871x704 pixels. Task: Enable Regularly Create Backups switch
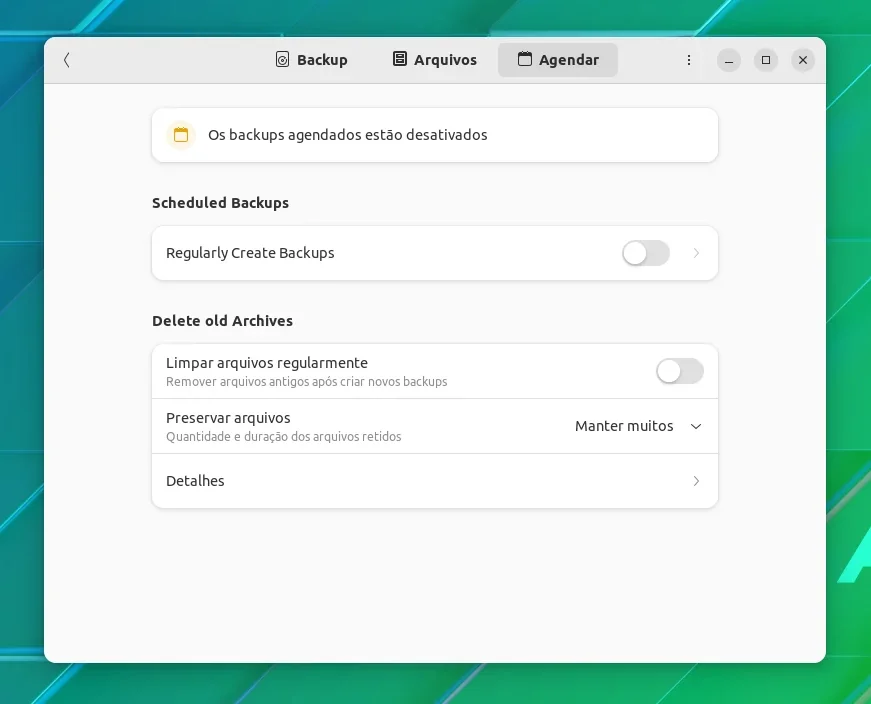pos(645,253)
